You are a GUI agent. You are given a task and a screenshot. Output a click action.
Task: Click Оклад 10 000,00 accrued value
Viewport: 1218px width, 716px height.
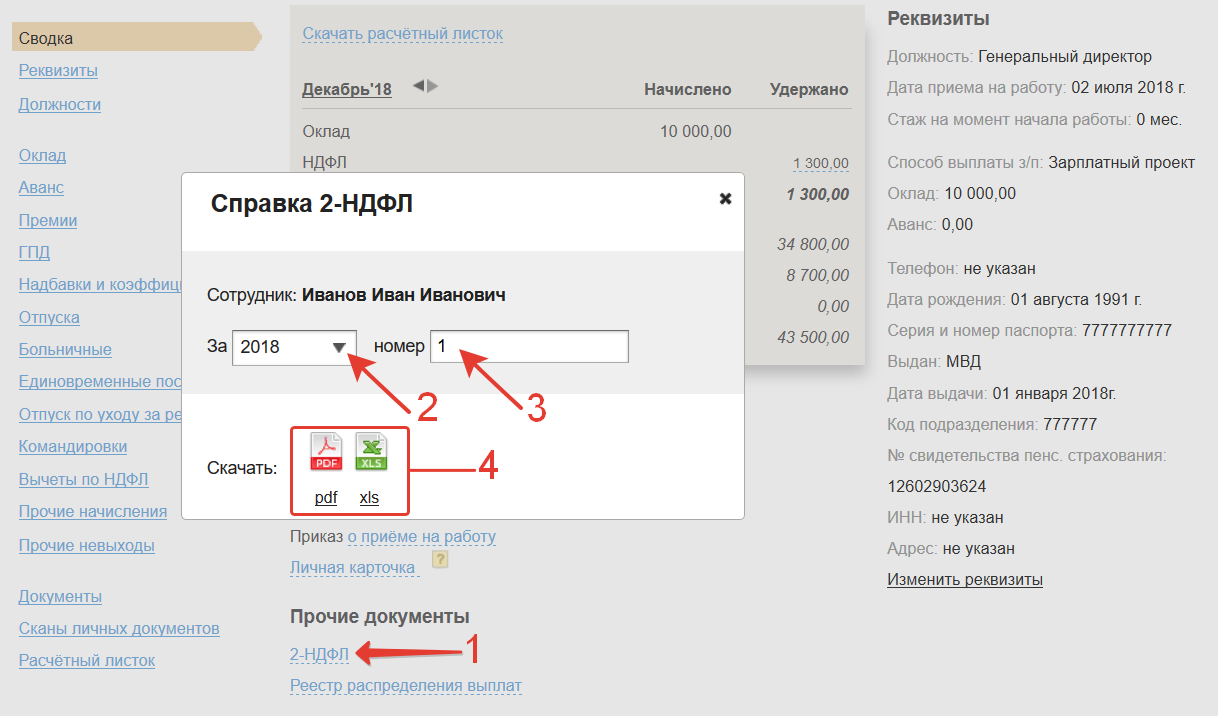click(696, 131)
